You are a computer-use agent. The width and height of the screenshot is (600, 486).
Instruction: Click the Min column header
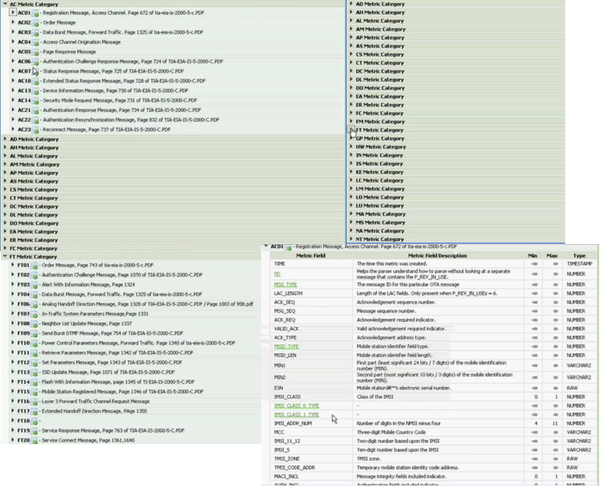coord(532,256)
